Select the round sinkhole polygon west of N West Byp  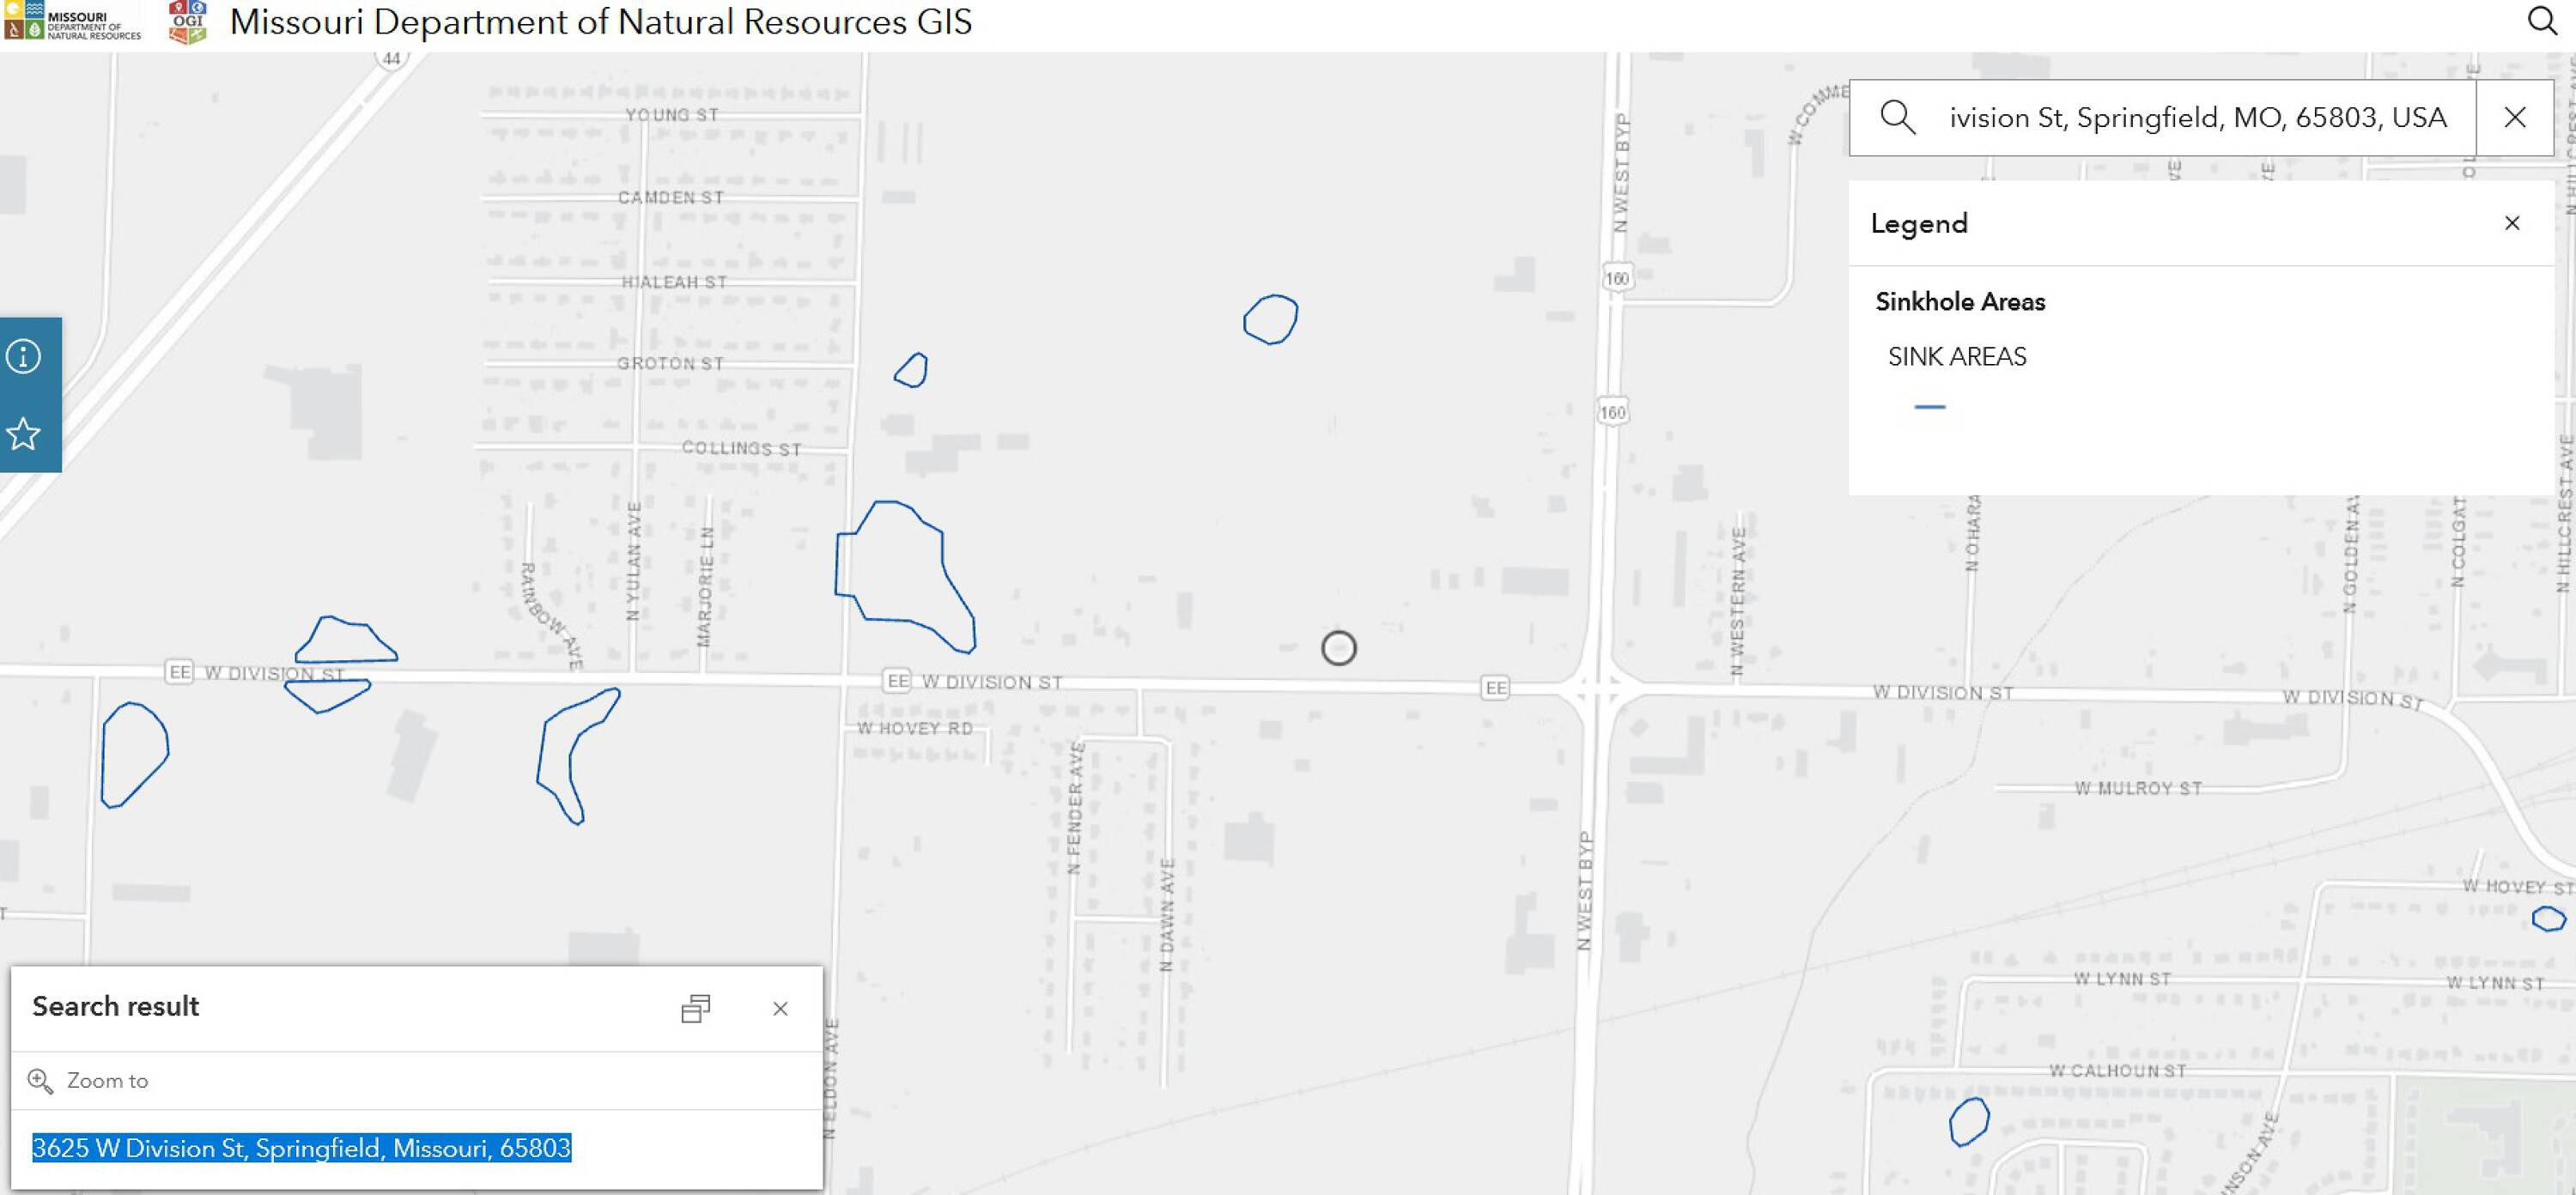coord(1270,320)
